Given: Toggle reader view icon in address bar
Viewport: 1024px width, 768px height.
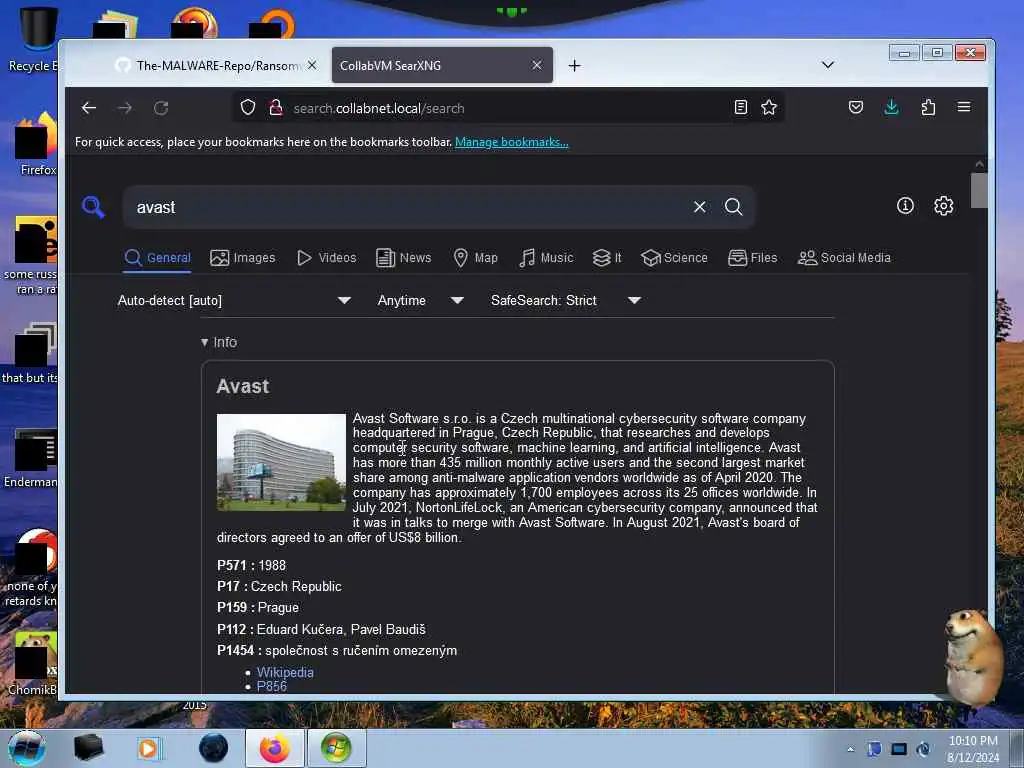Looking at the screenshot, I should (741, 107).
